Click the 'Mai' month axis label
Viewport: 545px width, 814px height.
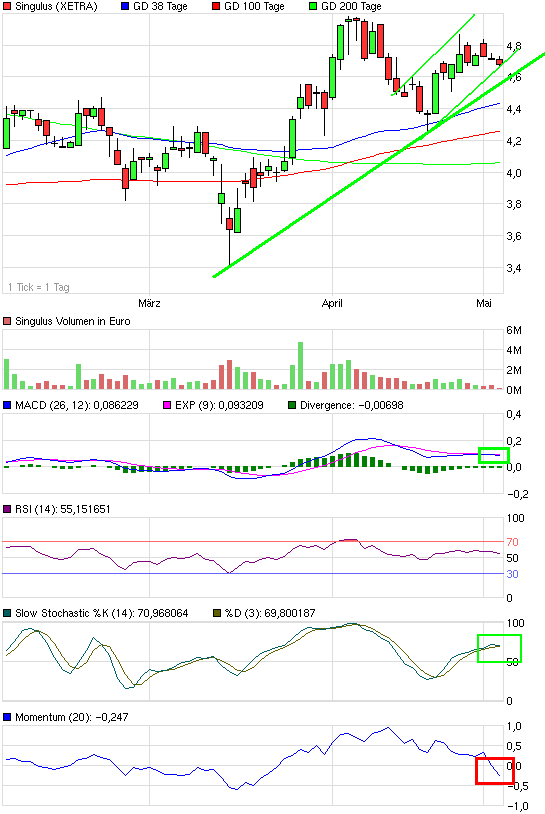click(x=484, y=303)
